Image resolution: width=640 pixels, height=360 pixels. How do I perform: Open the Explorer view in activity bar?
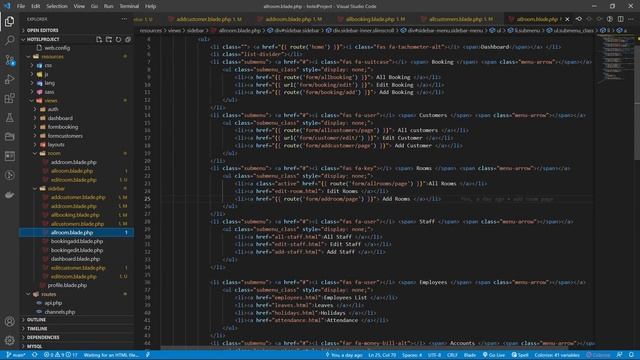tap(9, 21)
